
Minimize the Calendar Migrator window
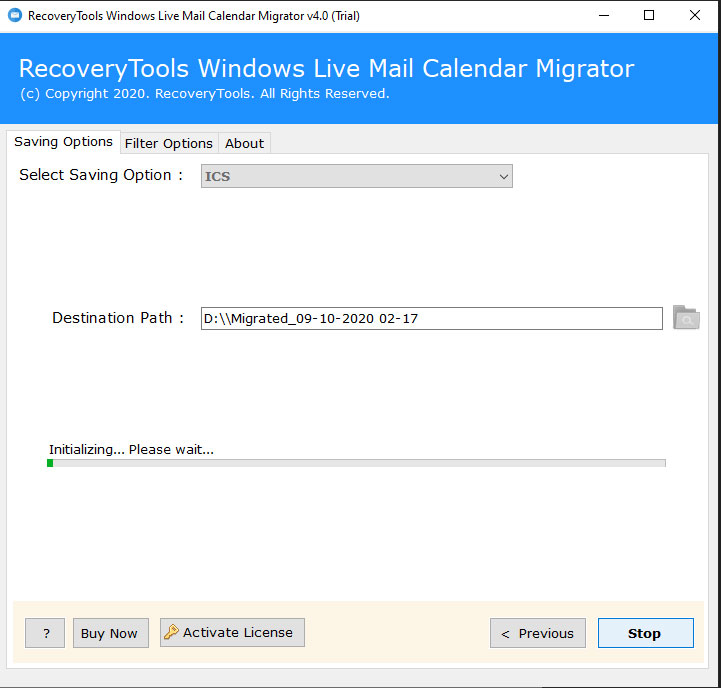pos(604,15)
